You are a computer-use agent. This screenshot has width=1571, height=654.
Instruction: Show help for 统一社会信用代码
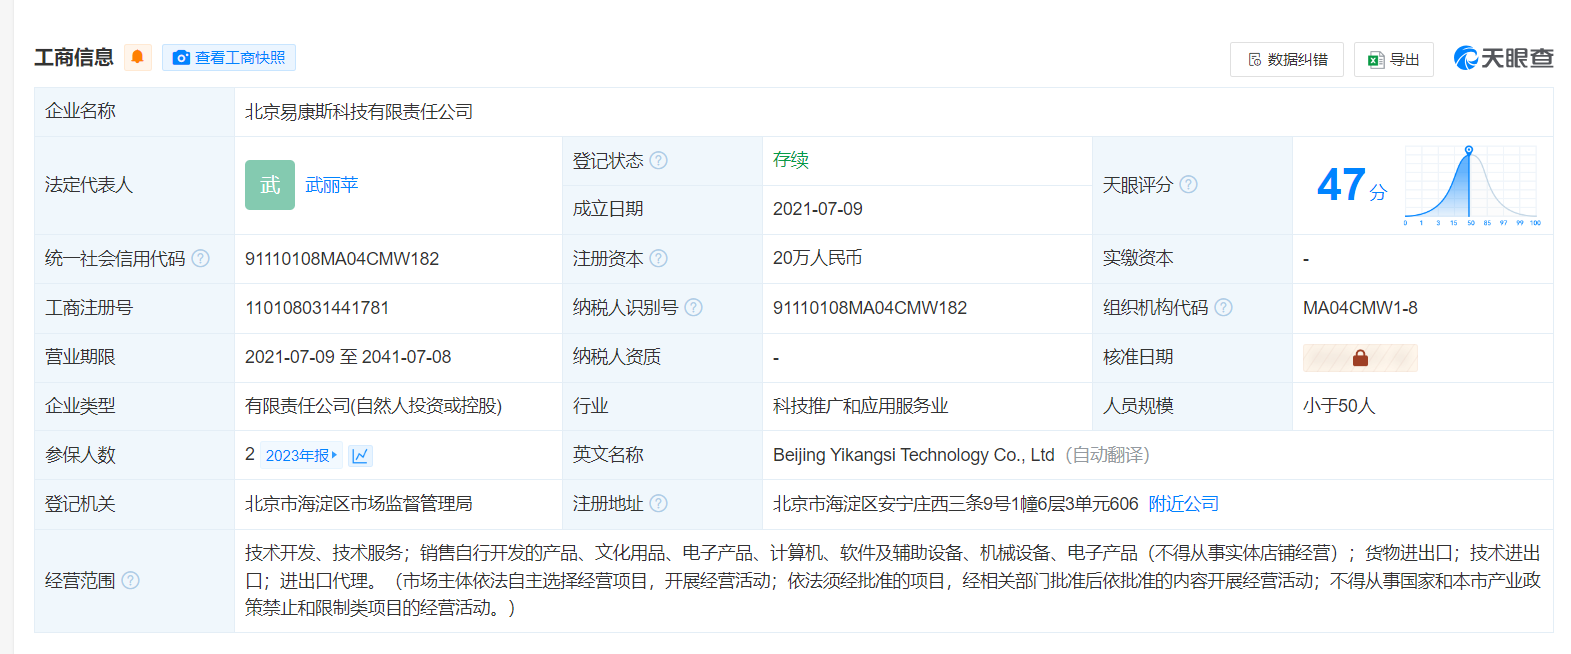(x=201, y=258)
